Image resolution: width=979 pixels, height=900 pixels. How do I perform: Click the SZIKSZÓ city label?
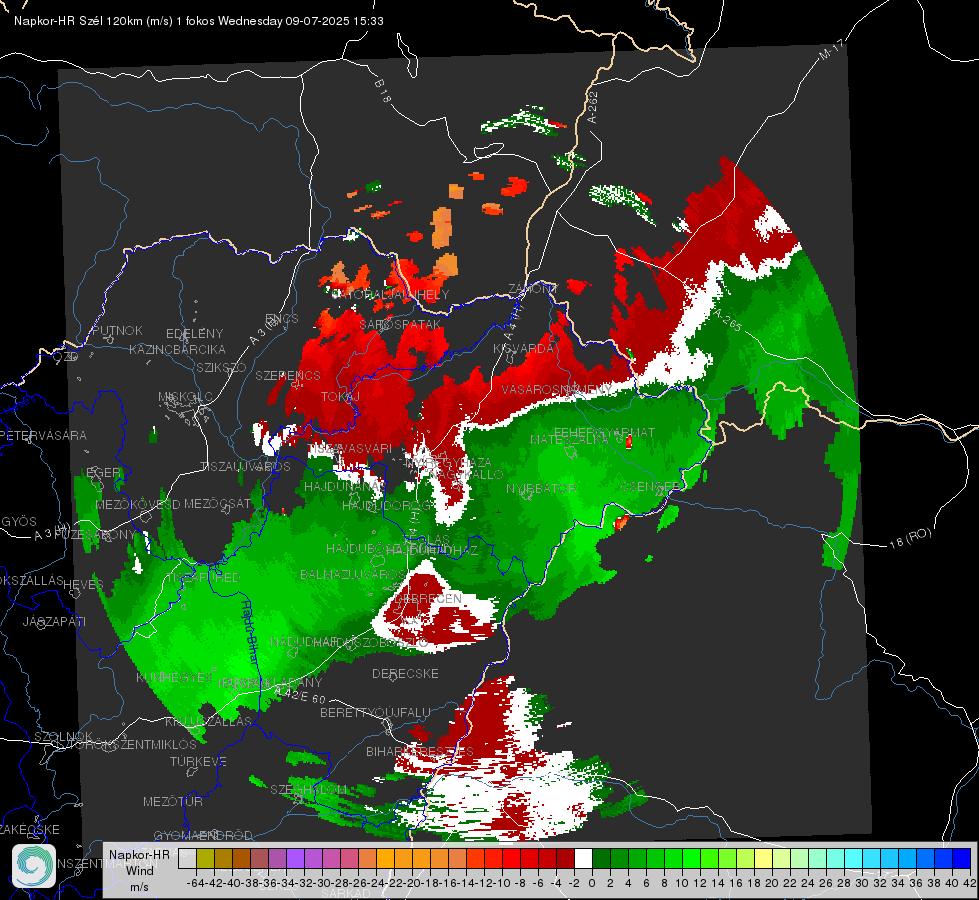pyautogui.click(x=222, y=367)
